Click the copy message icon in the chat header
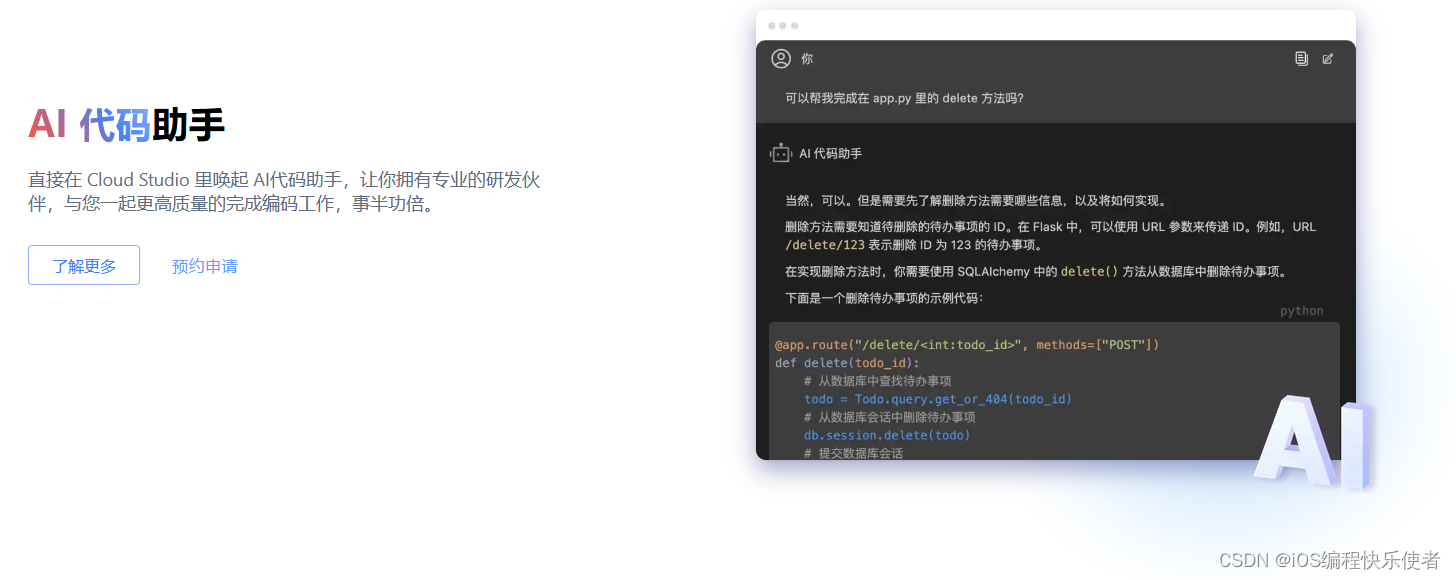The width and height of the screenshot is (1456, 580). tap(1301, 59)
